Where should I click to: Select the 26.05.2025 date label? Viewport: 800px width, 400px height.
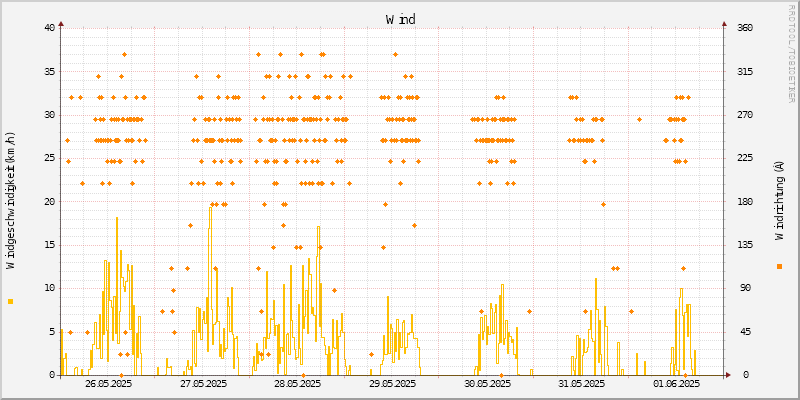[x=108, y=383]
